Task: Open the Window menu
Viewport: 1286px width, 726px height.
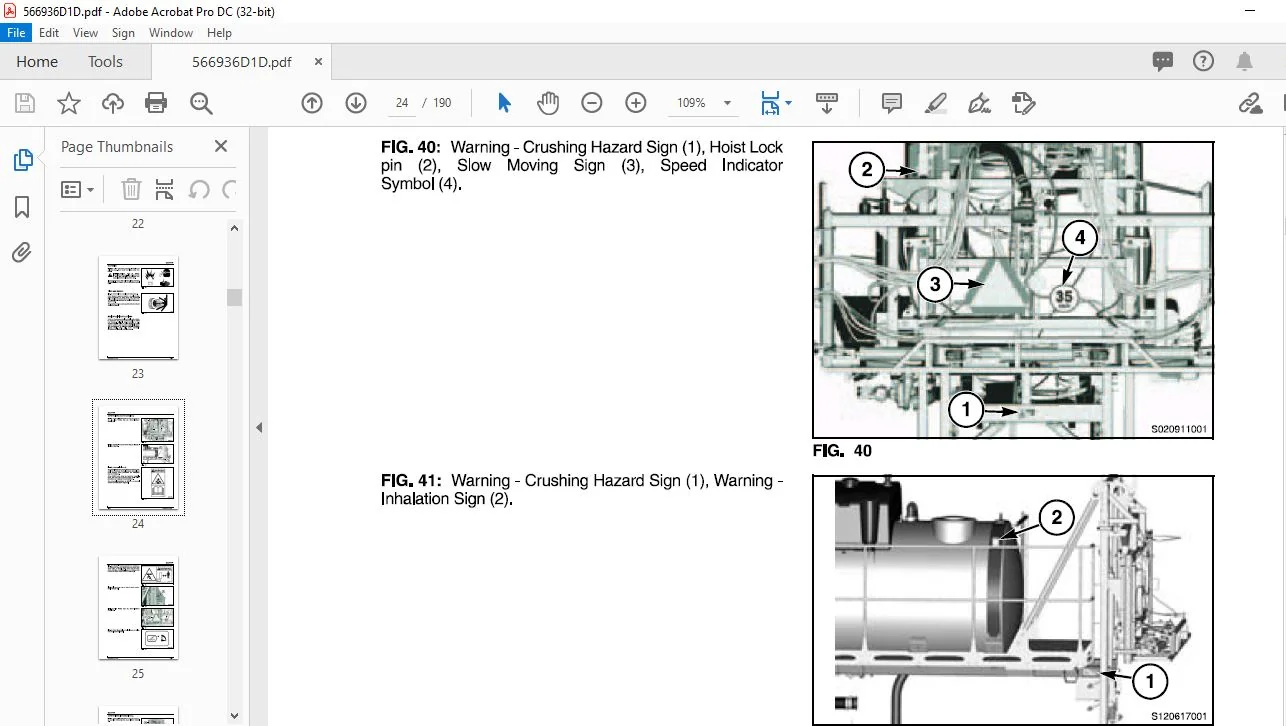Action: pos(171,33)
